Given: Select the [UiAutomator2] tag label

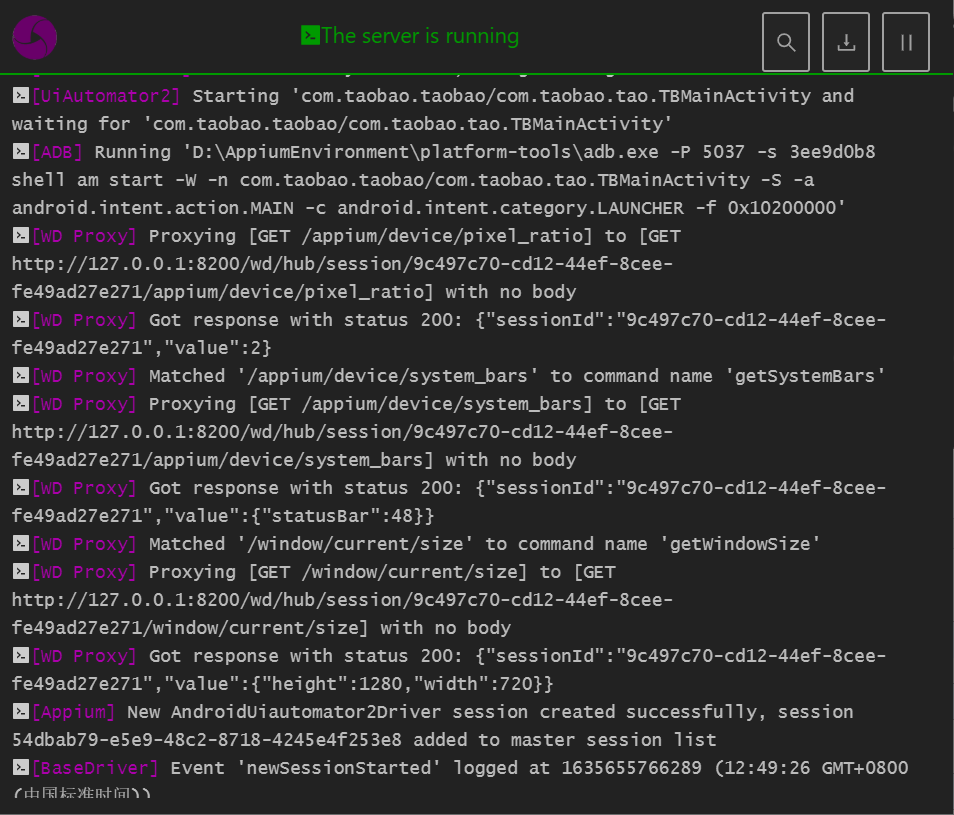Looking at the screenshot, I should 106,96.
